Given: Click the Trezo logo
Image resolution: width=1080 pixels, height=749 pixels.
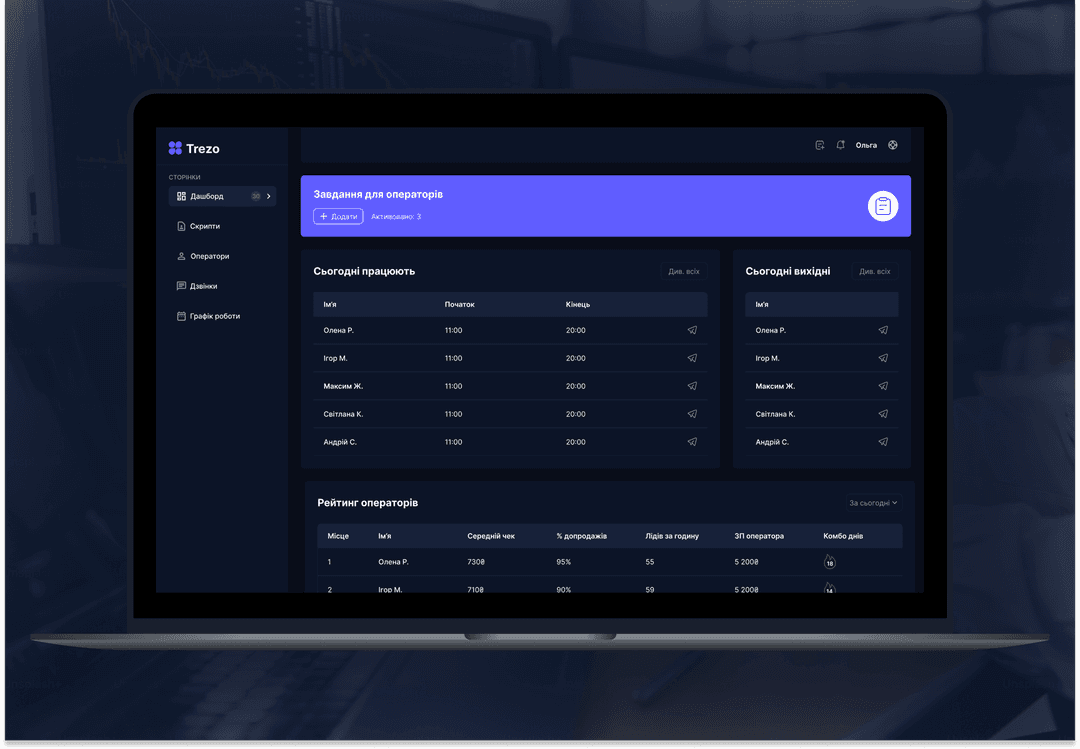Looking at the screenshot, I should 194,149.
